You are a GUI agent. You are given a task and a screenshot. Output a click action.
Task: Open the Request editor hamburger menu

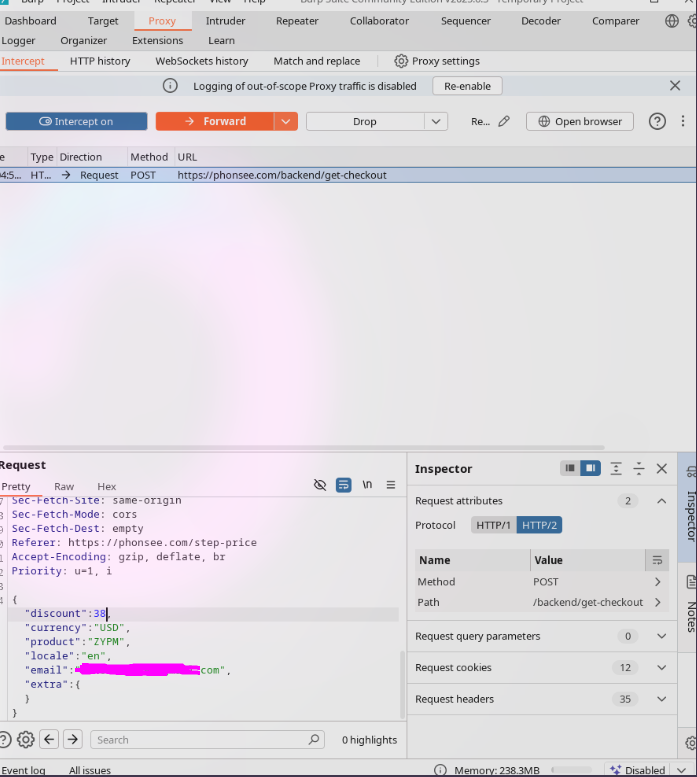391,485
